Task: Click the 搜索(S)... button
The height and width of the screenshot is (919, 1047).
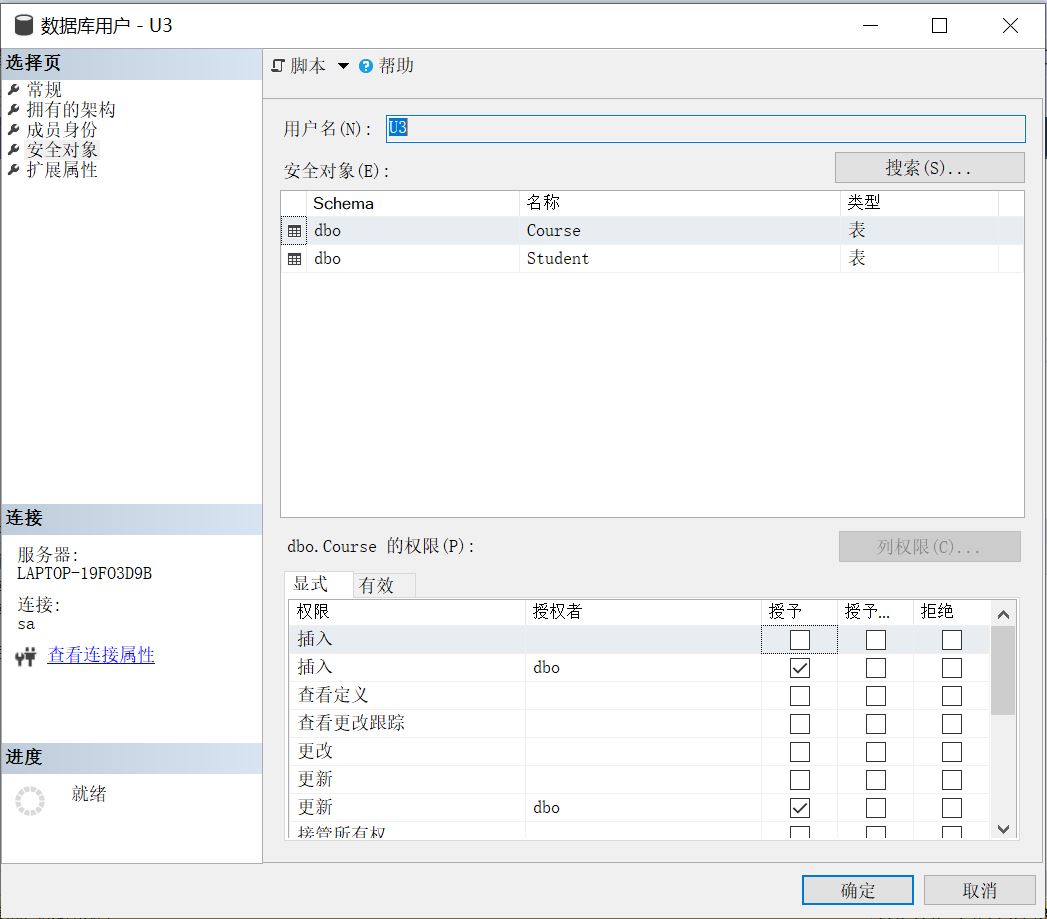Action: point(928,166)
